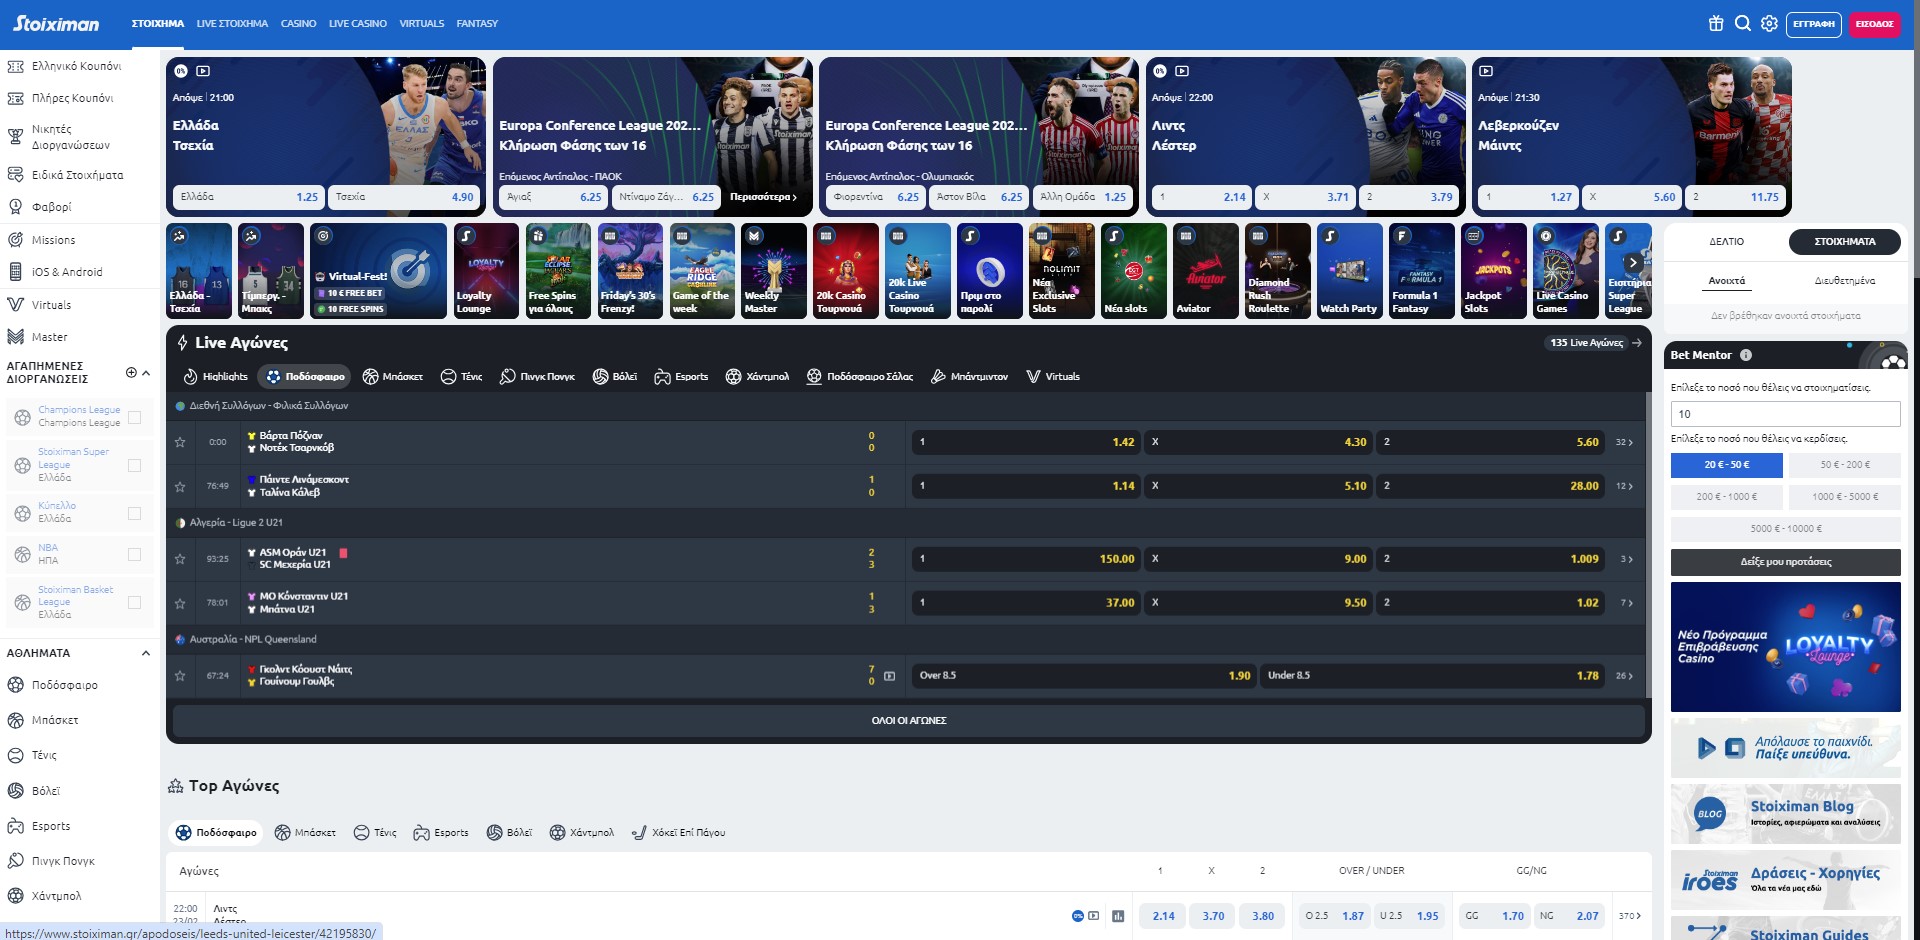Viewport: 1920px width, 940px height.
Task: Switch to the Μπάσκετ live tab
Action: point(393,377)
